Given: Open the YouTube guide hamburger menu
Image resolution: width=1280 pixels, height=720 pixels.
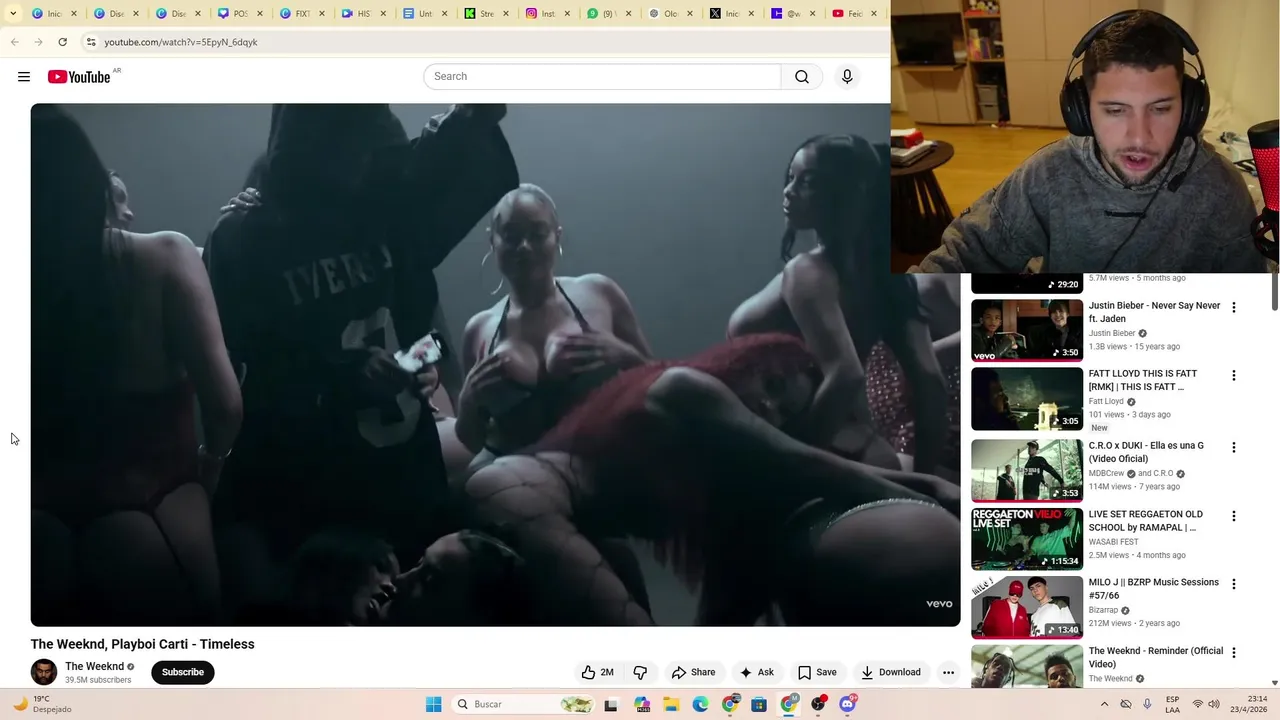Looking at the screenshot, I should [24, 77].
